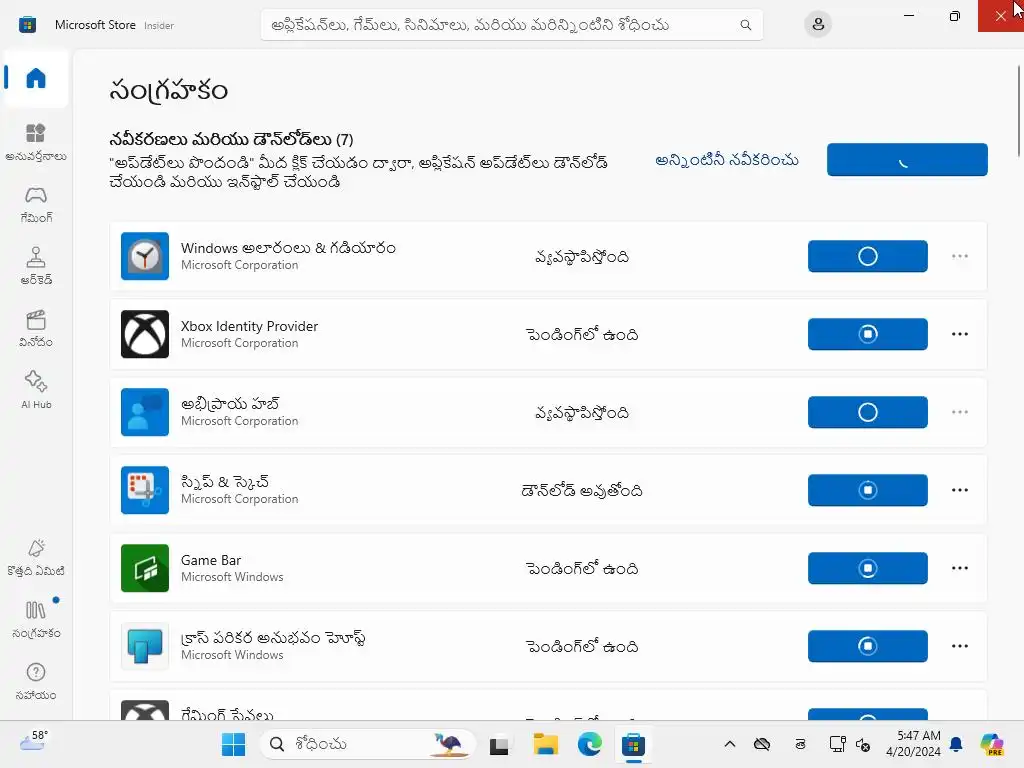1024x768 pixels.
Task: Click Microsoft Store taskbar icon
Action: click(x=633, y=744)
